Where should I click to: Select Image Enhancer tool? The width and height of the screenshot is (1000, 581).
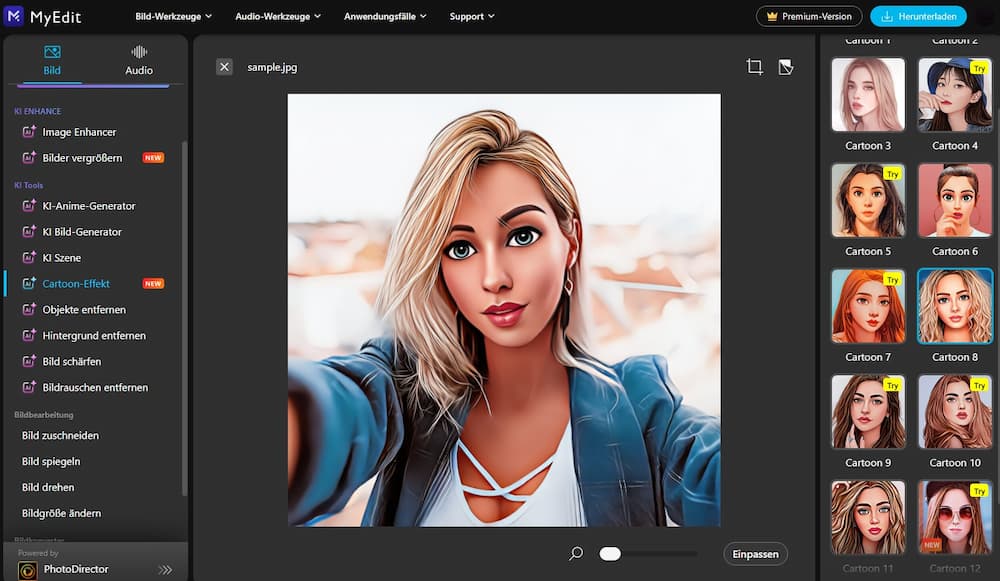click(x=79, y=132)
